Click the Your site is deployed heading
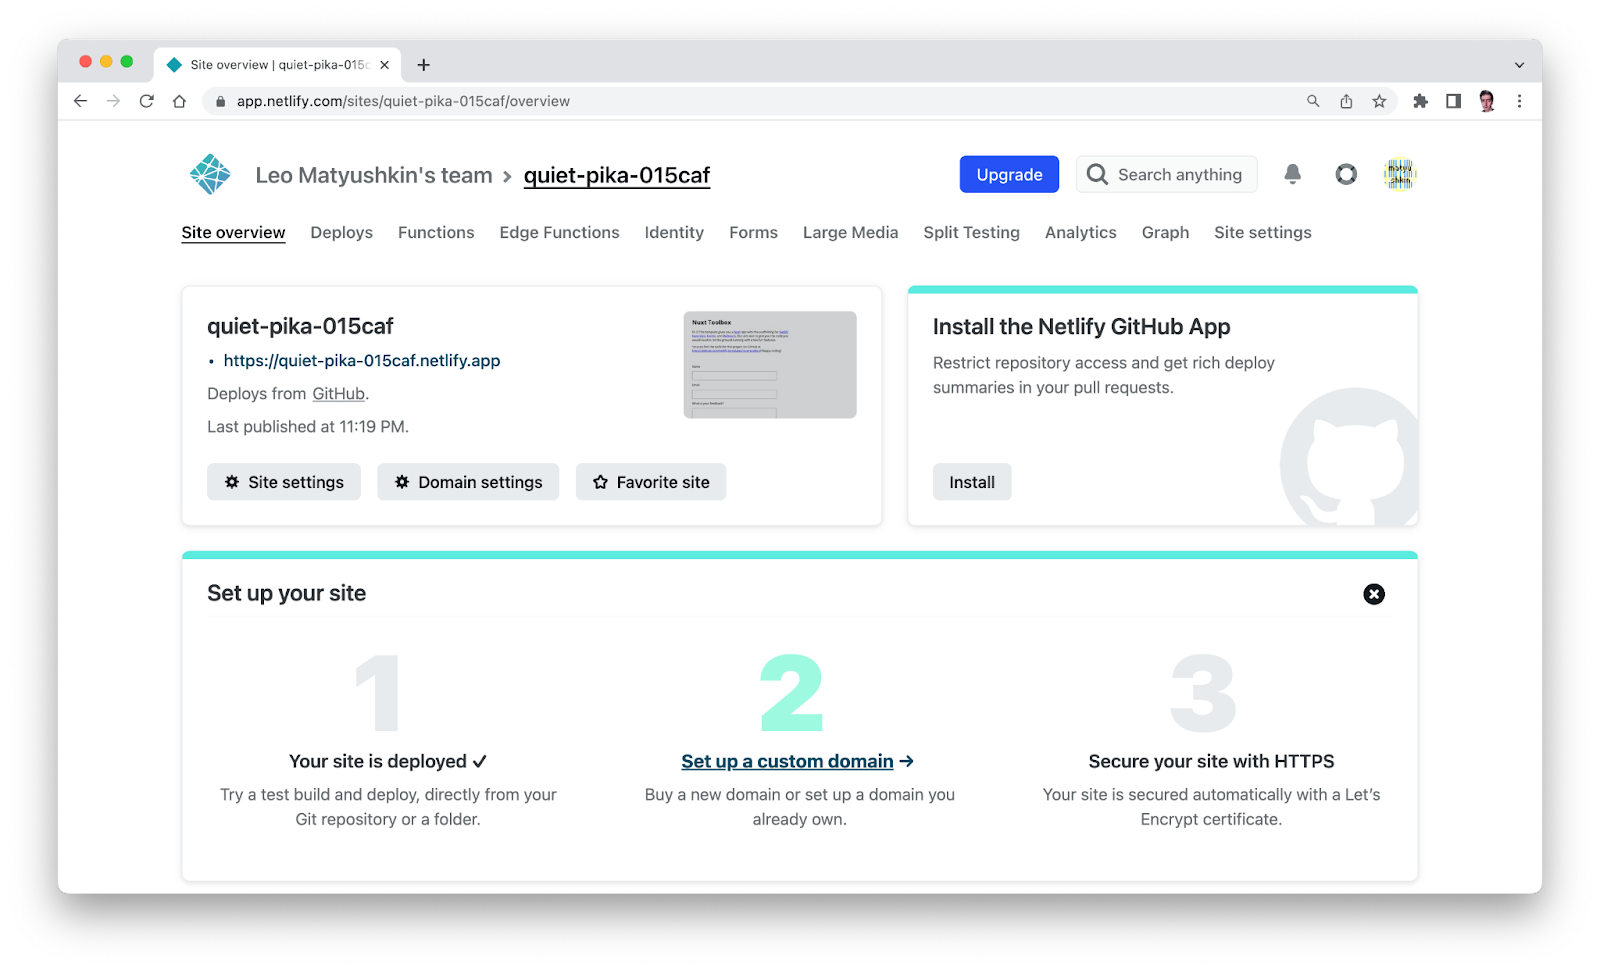This screenshot has width=1600, height=970. pos(388,762)
